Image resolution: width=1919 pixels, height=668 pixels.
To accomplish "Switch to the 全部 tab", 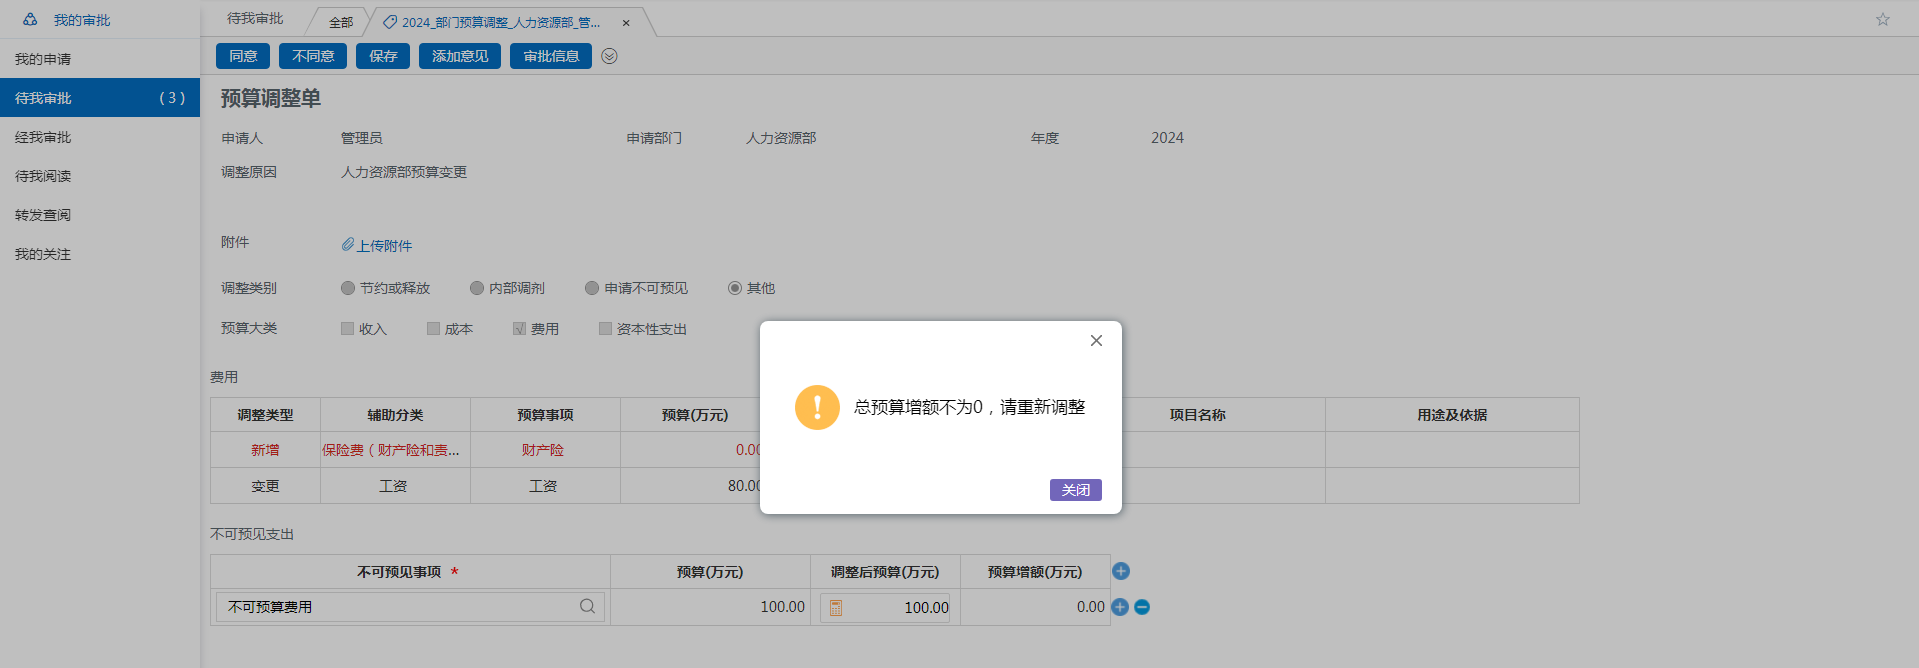I will [x=341, y=22].
